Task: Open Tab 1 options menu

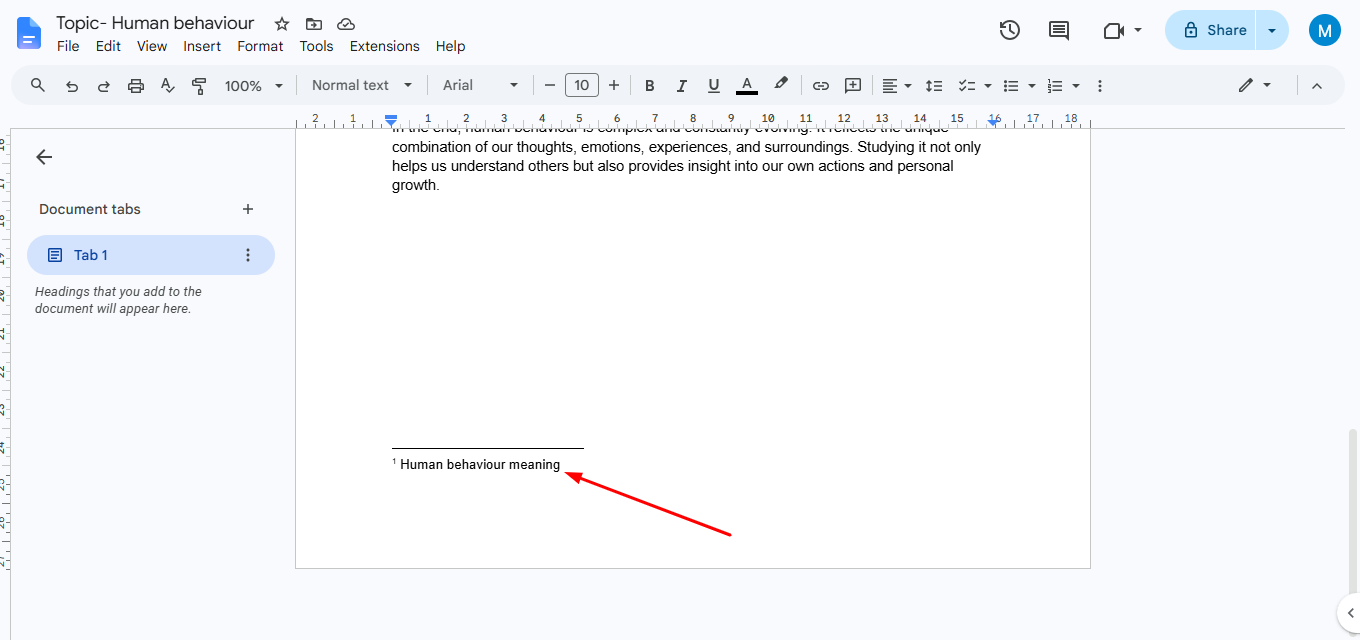Action: coord(248,255)
